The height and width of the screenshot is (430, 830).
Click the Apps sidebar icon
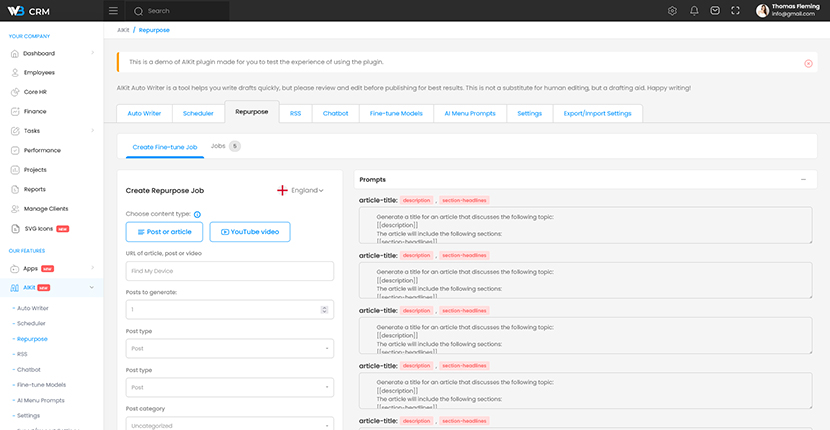tap(15, 268)
